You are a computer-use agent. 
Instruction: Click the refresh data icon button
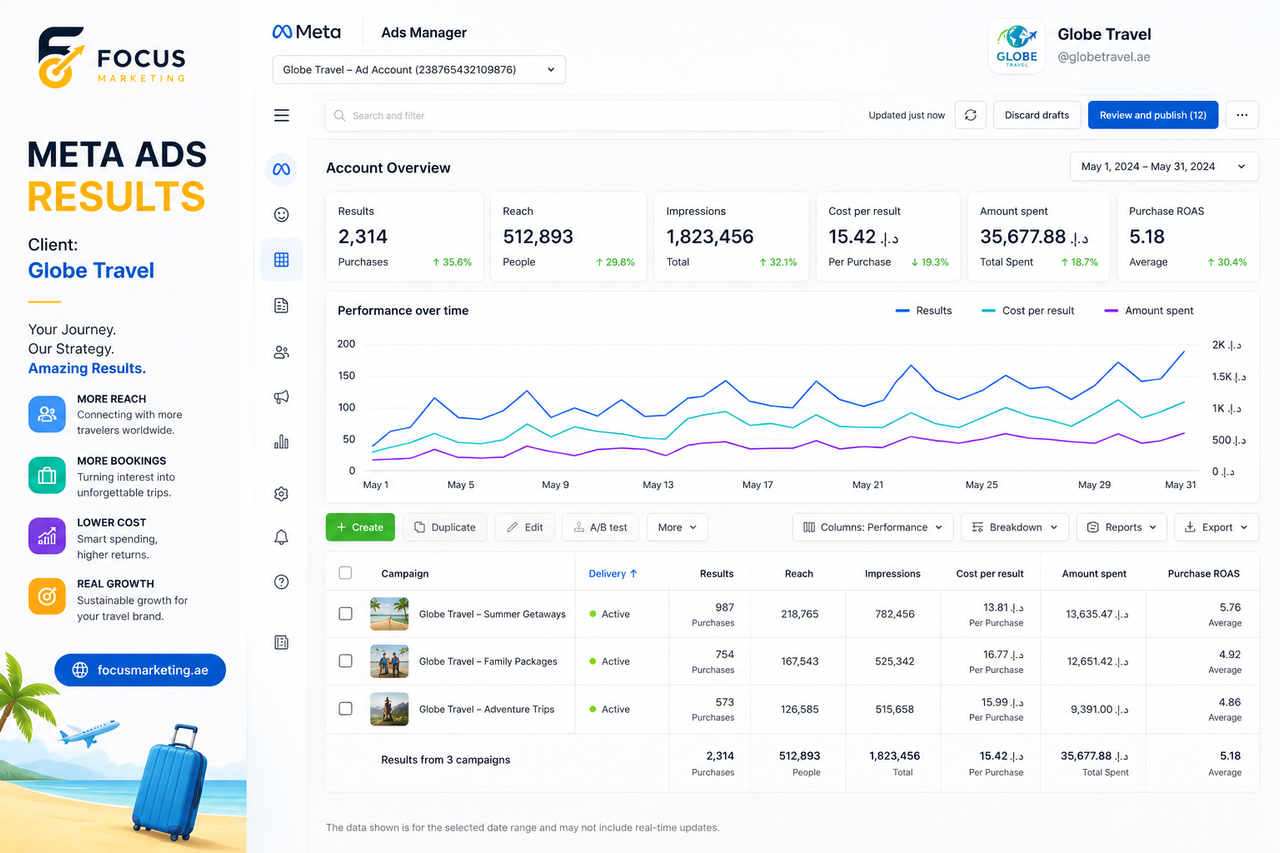click(x=970, y=115)
